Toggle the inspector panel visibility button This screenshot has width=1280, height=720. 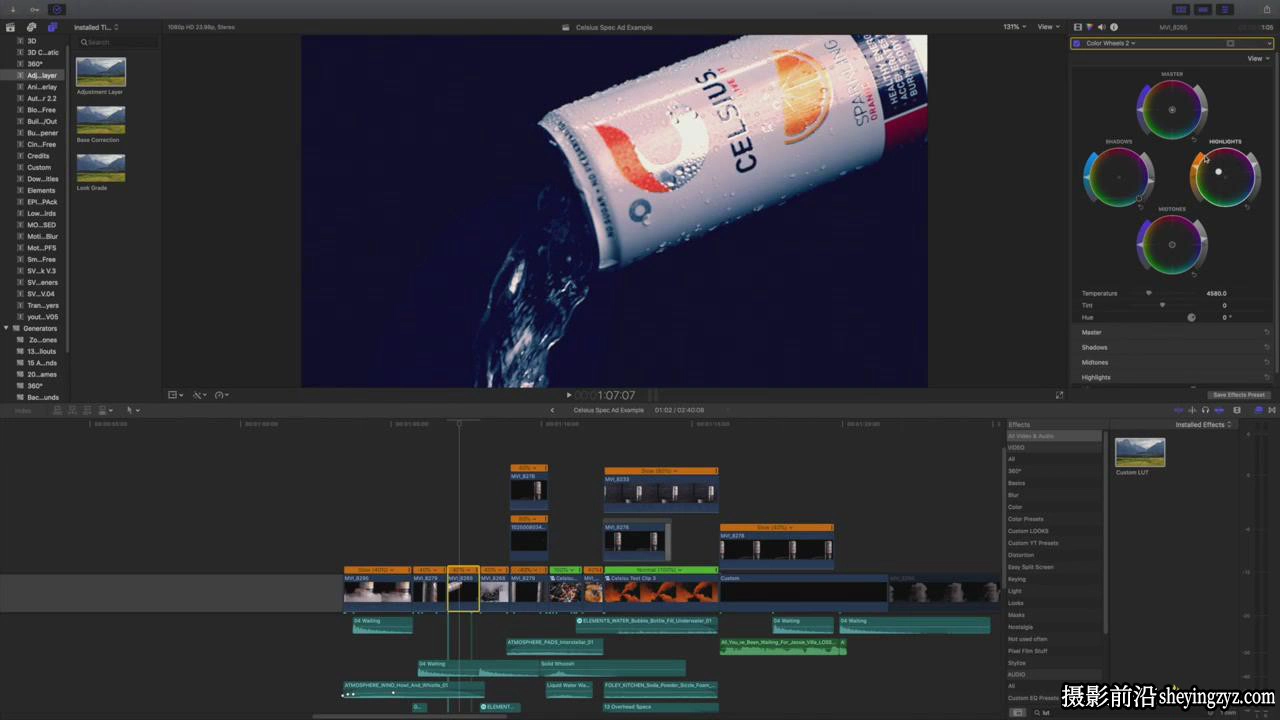(1225, 9)
